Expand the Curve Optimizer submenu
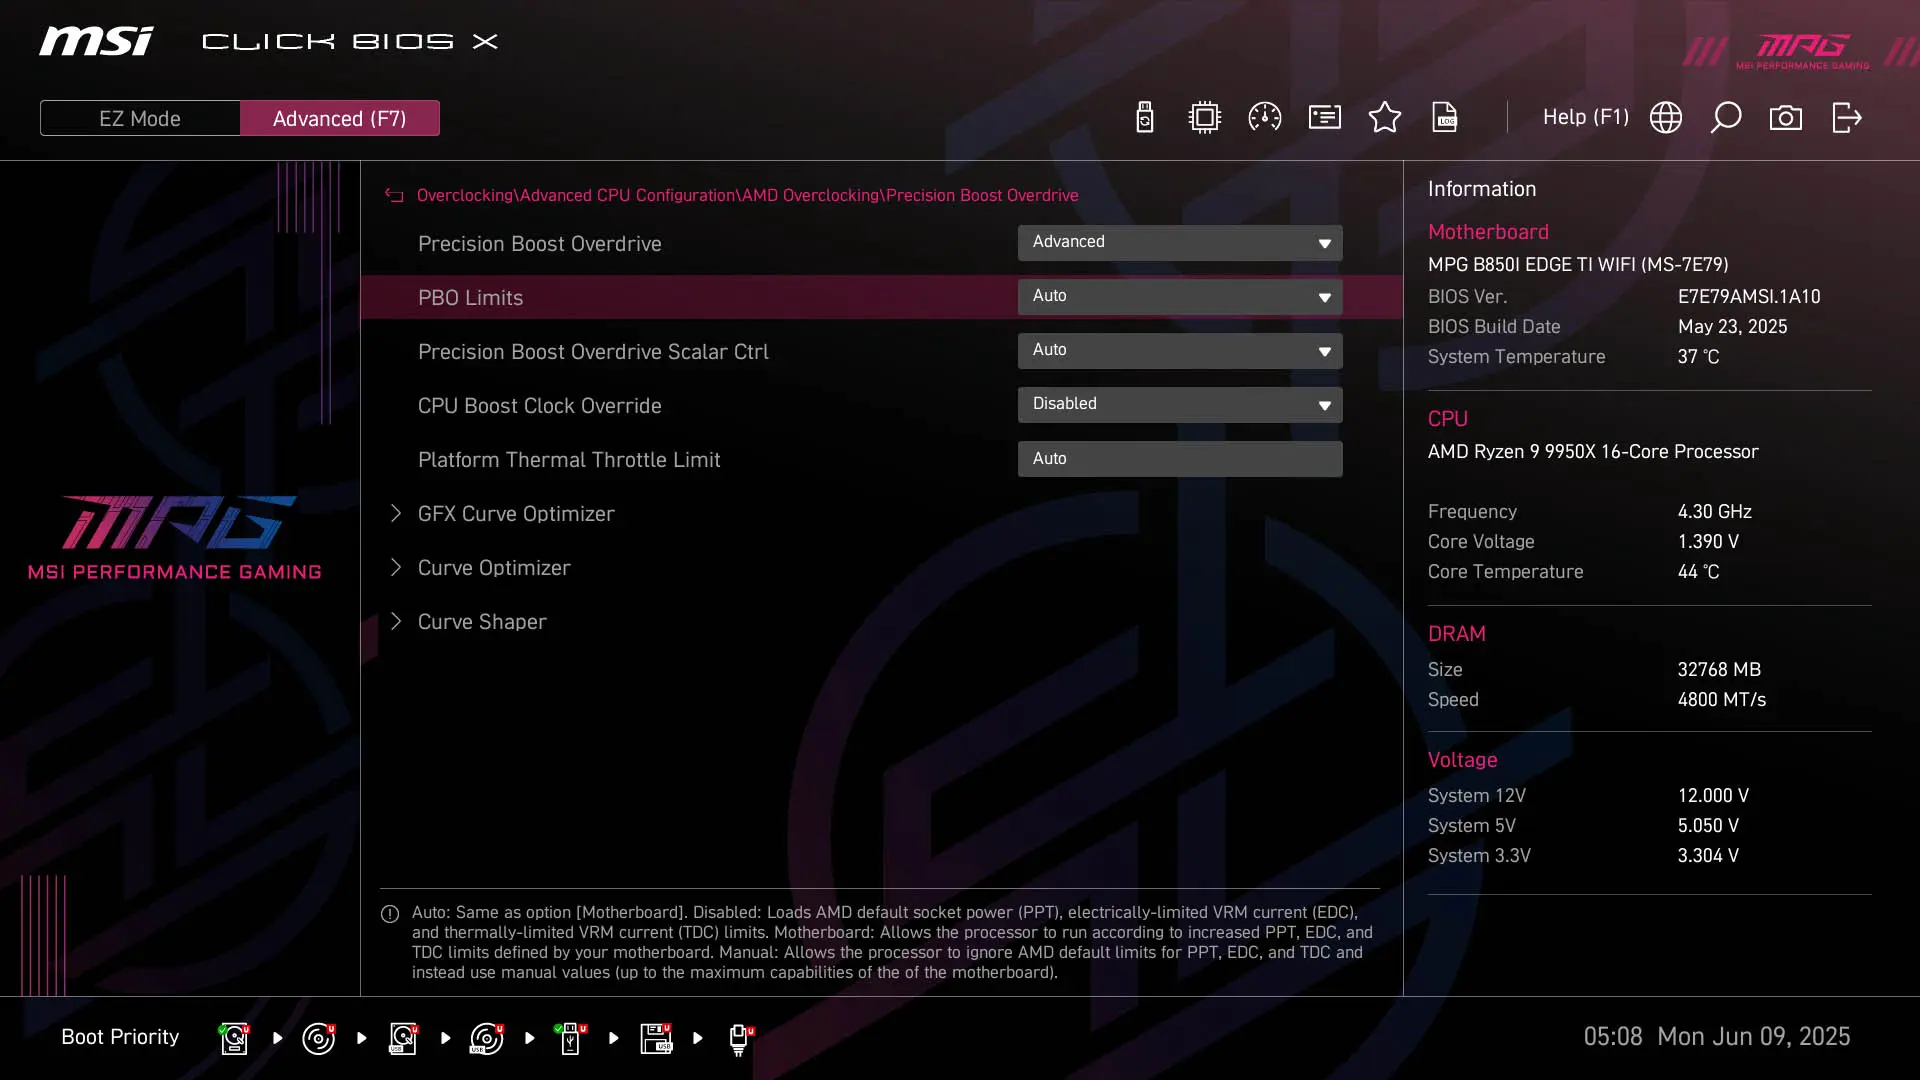Viewport: 1920px width, 1080px height. click(494, 567)
